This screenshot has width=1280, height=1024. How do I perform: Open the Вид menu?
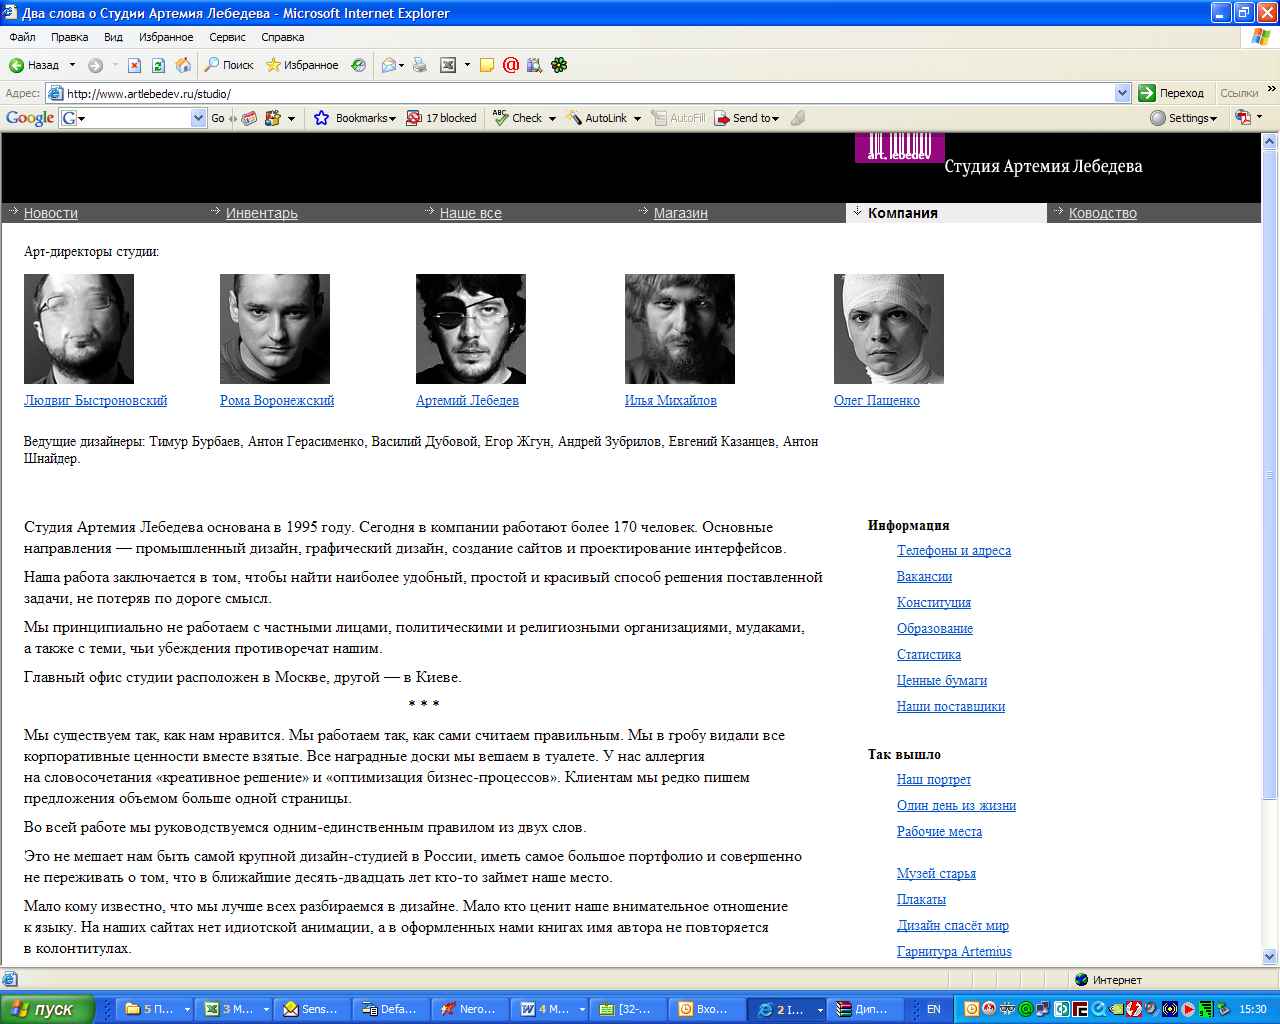pos(113,37)
